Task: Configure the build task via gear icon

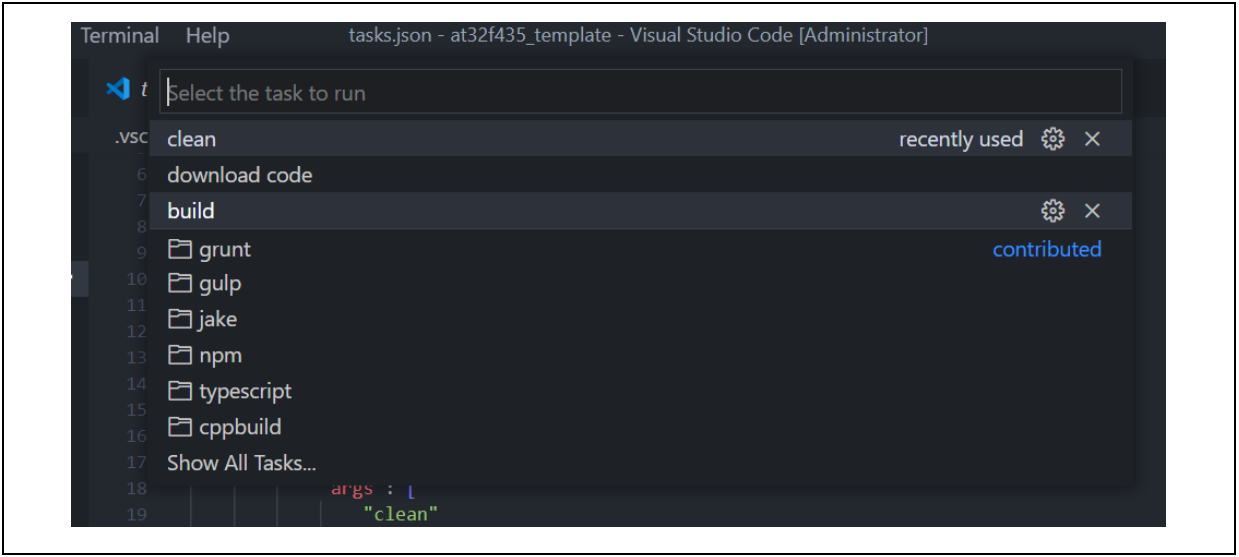Action: [x=1052, y=211]
